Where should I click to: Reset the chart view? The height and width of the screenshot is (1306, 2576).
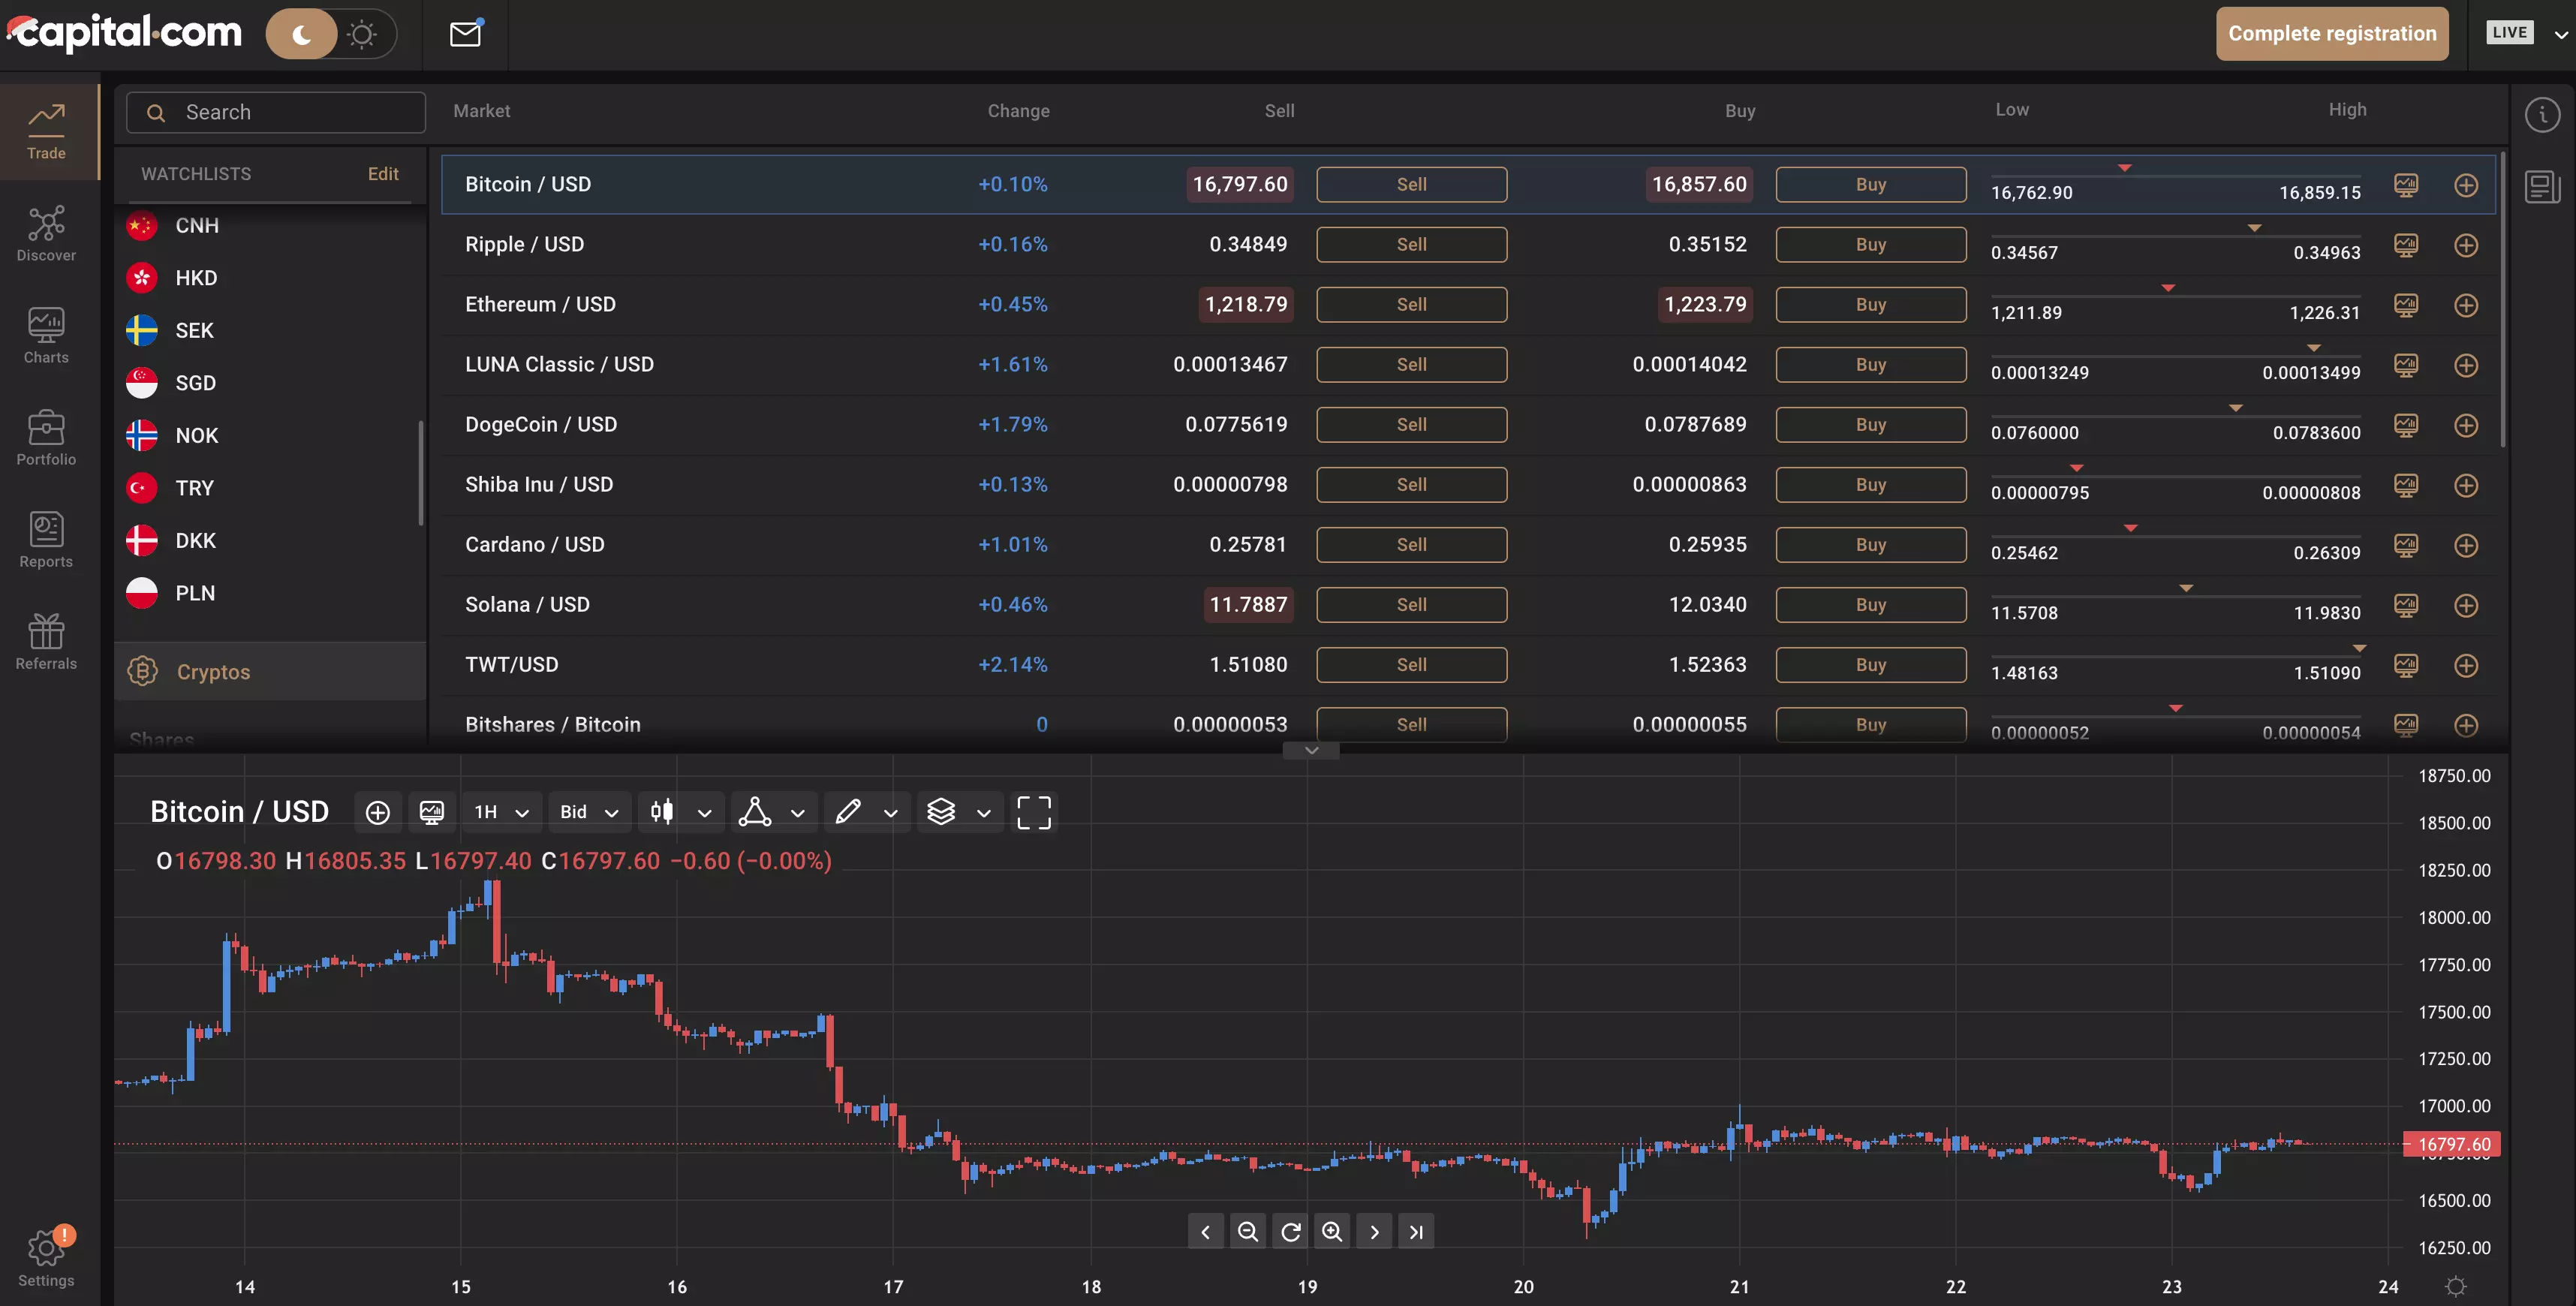click(x=1290, y=1232)
